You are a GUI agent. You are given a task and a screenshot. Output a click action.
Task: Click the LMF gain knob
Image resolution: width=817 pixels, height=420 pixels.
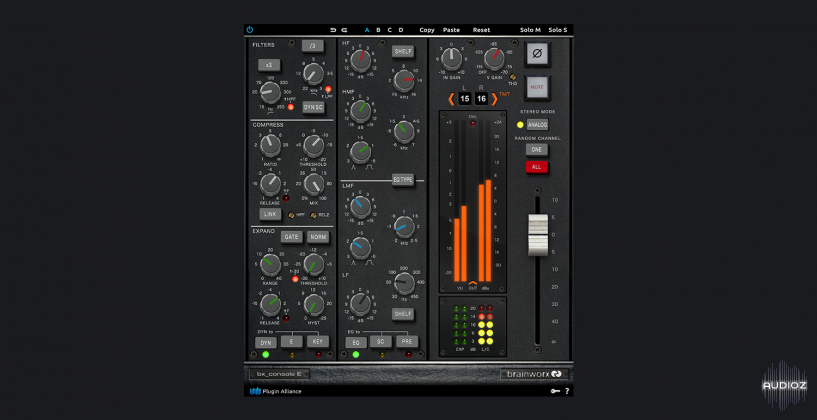tap(360, 206)
